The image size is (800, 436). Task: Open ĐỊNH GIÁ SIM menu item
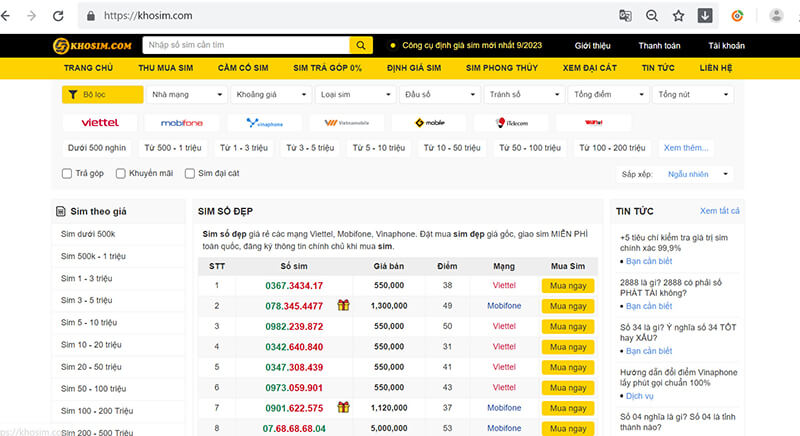[414, 68]
